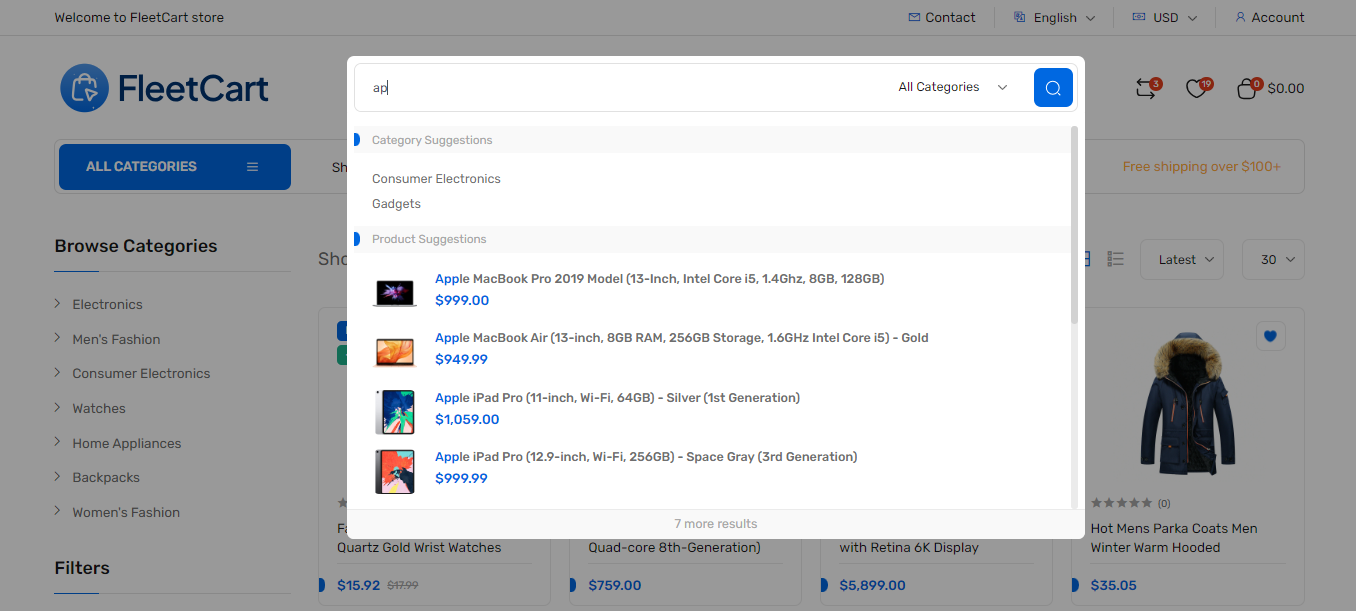Select Apple MacBook Pro 2019 suggestion
Screen dimensions: 1356x611
point(659,279)
